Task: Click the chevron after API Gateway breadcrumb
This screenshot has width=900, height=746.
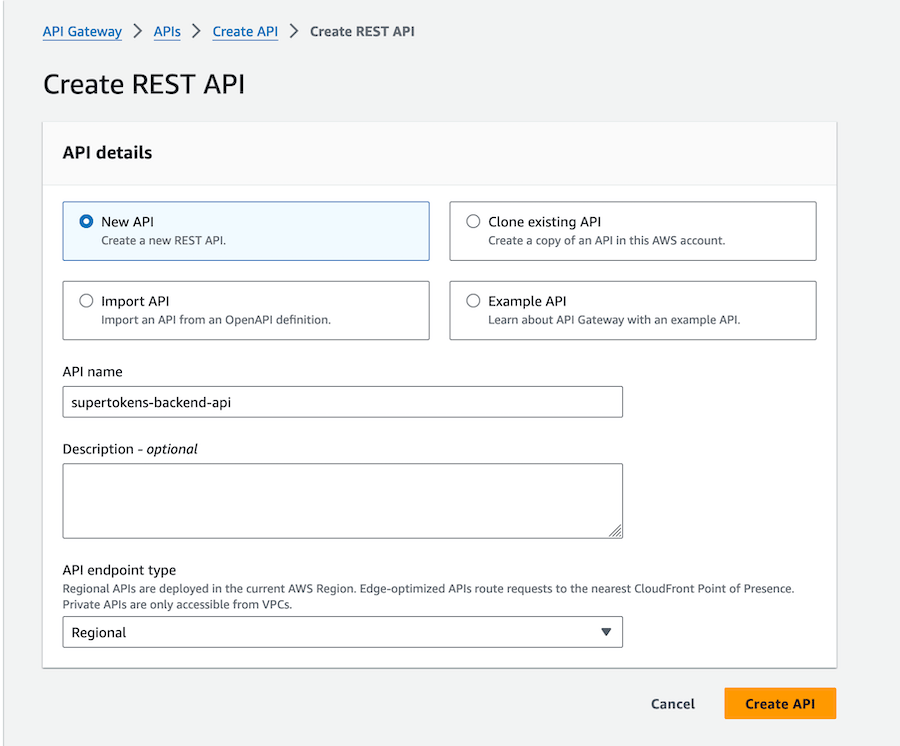Action: (137, 31)
